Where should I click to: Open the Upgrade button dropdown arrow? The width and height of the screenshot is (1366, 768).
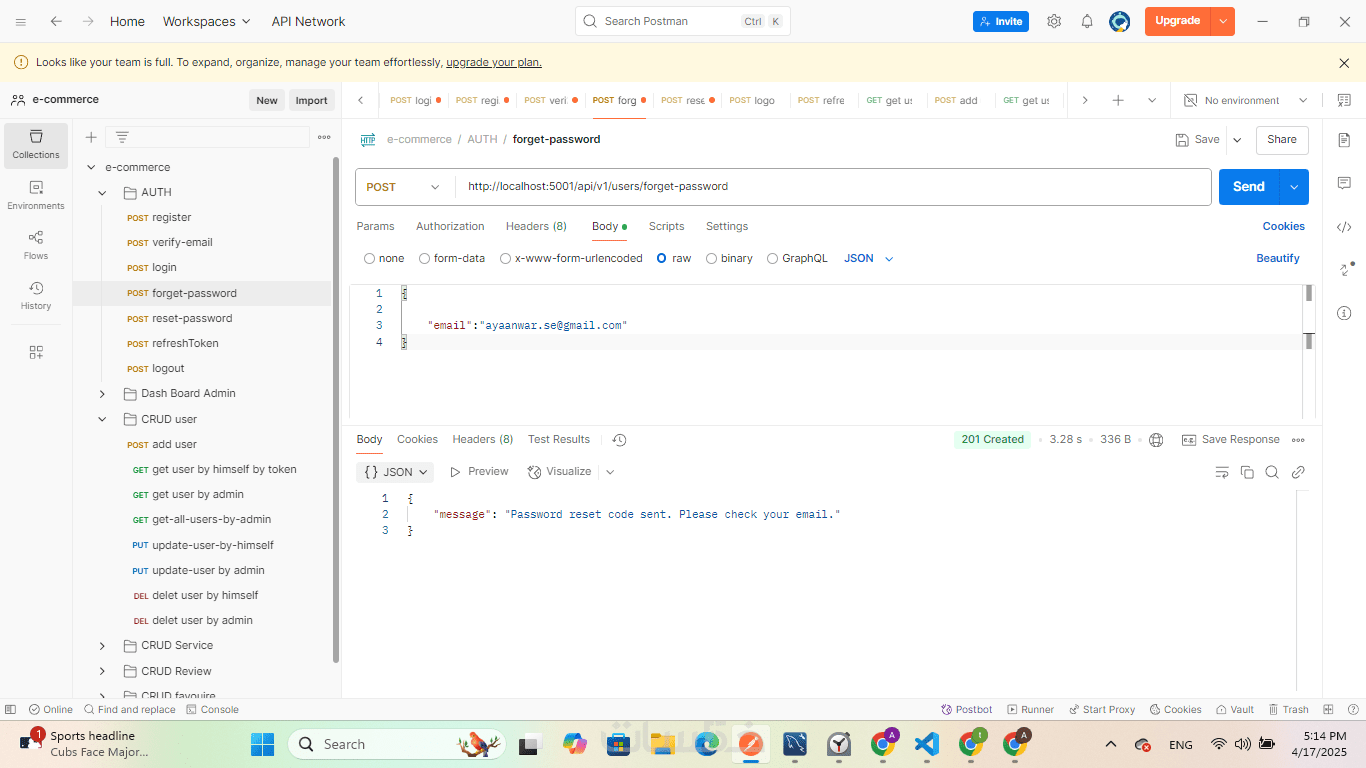click(x=1223, y=21)
